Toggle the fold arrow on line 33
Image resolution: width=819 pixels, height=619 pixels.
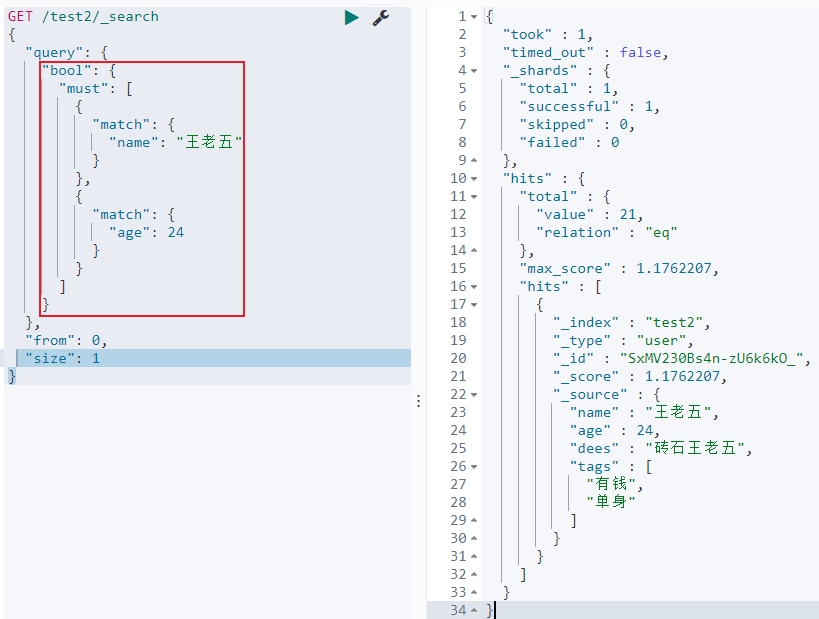pos(474,592)
